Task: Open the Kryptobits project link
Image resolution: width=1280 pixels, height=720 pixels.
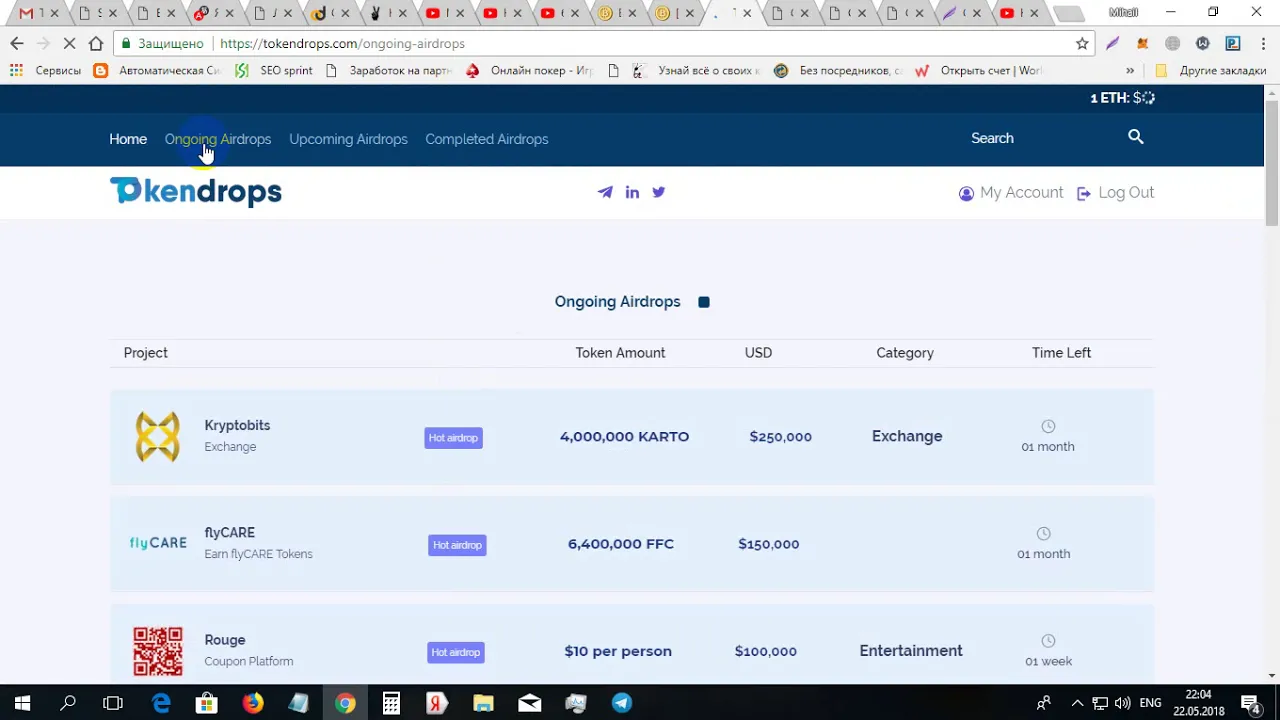Action: coord(237,425)
